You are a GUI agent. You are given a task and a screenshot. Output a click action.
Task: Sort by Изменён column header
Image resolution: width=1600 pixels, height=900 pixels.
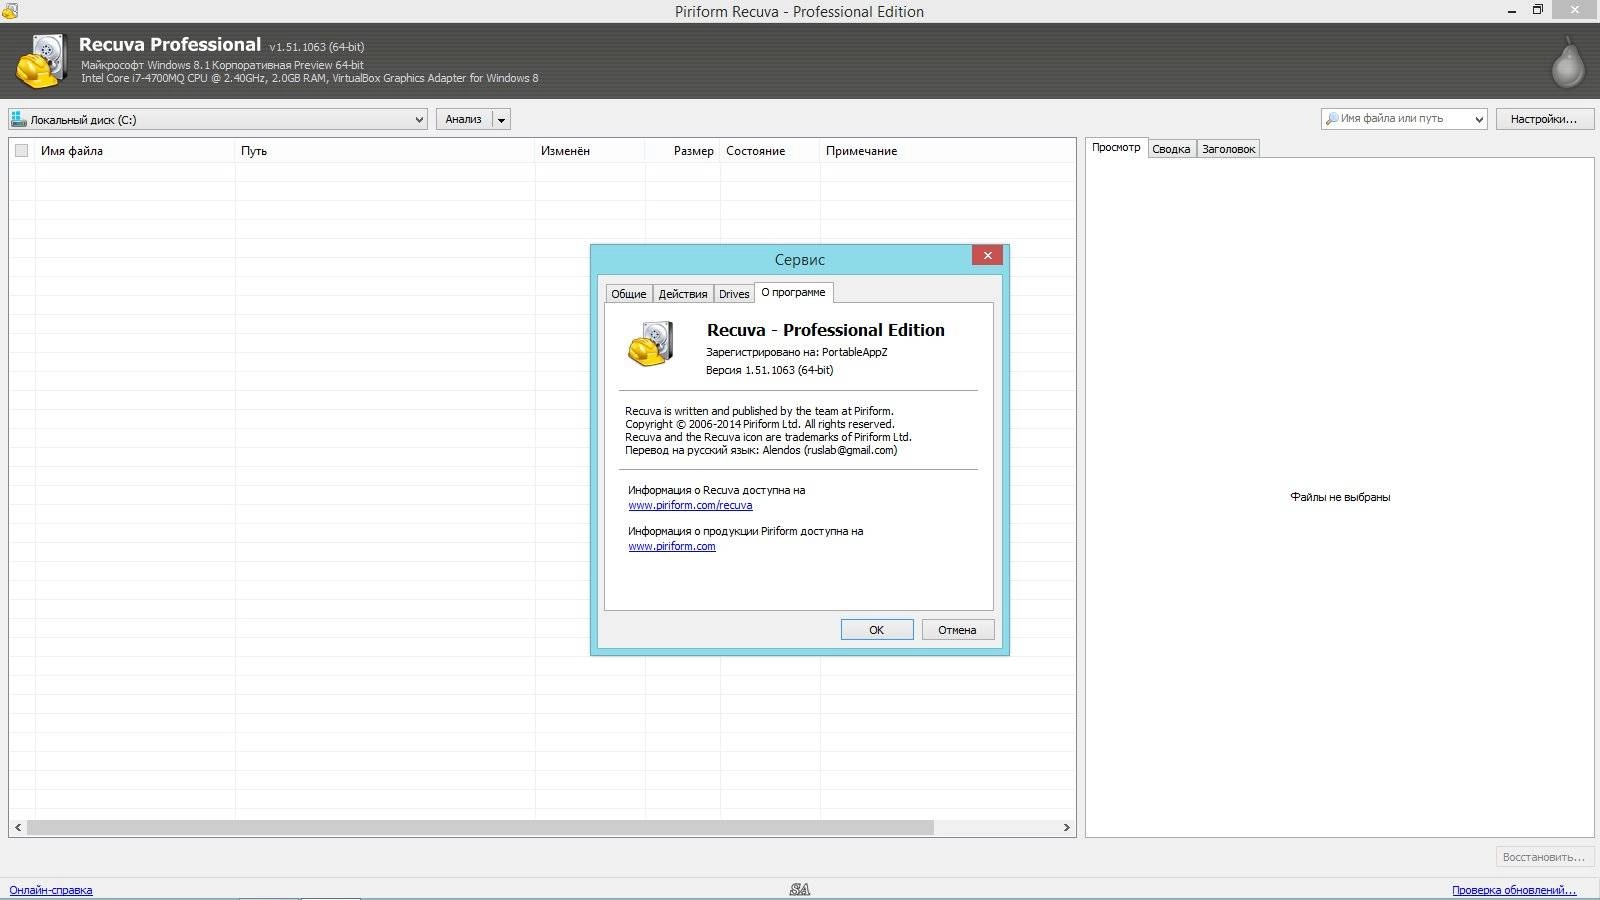(590, 151)
